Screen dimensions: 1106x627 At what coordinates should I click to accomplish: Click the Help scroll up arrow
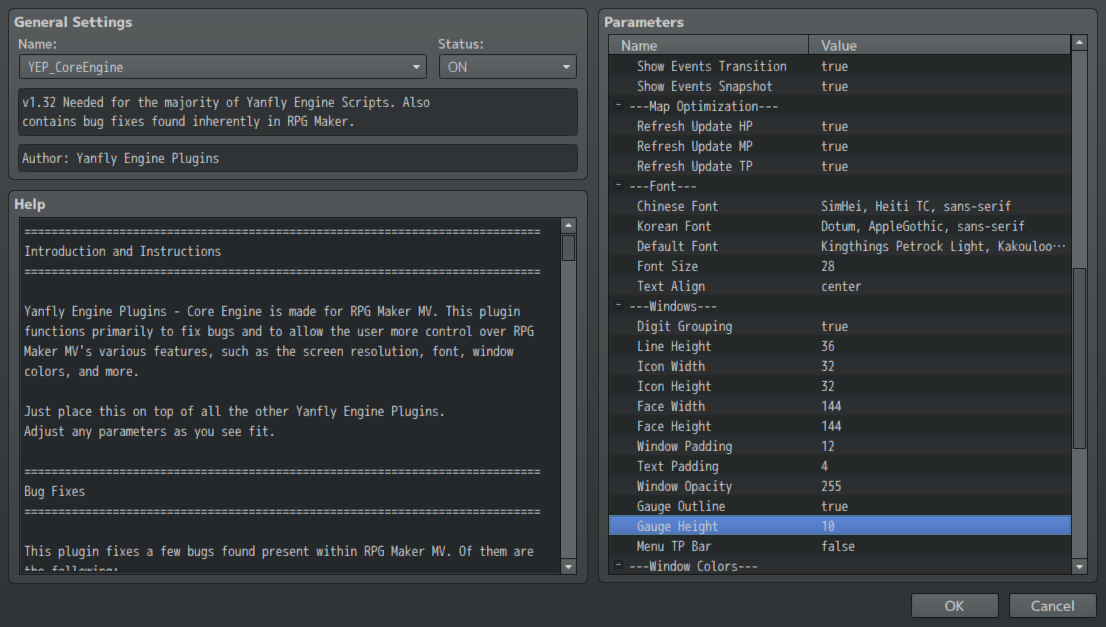pos(569,226)
